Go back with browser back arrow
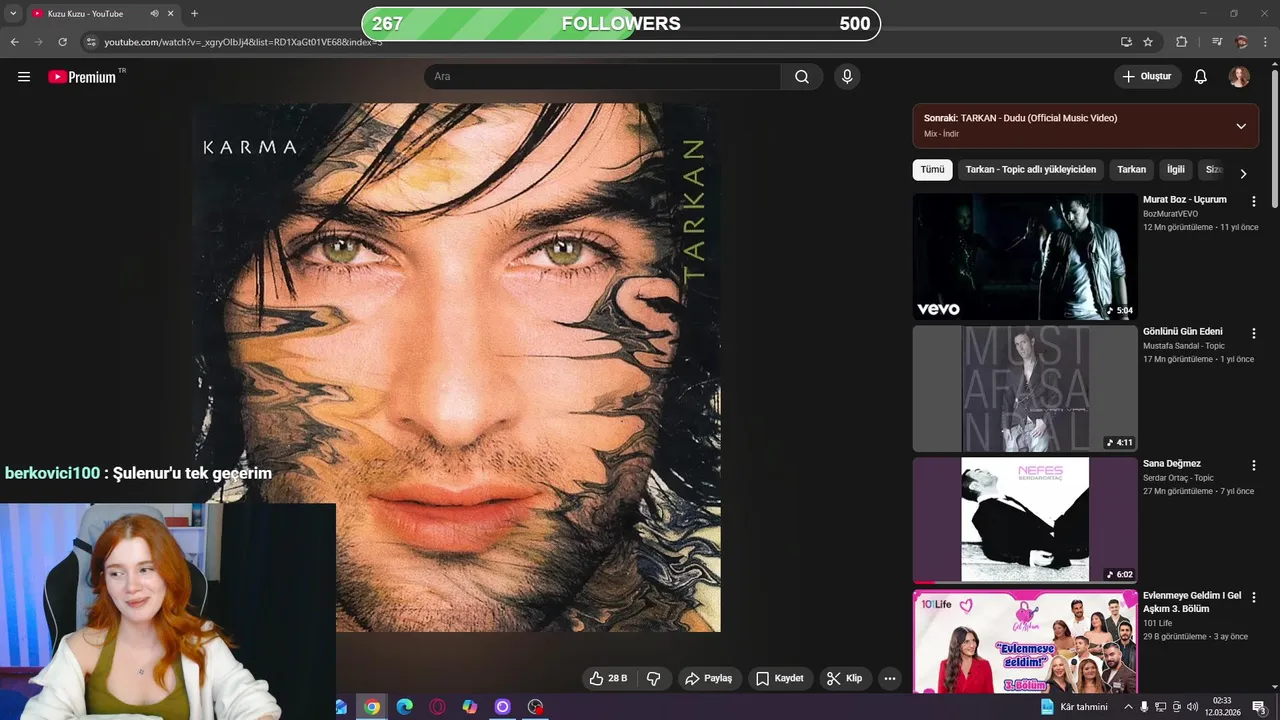 click(x=14, y=42)
